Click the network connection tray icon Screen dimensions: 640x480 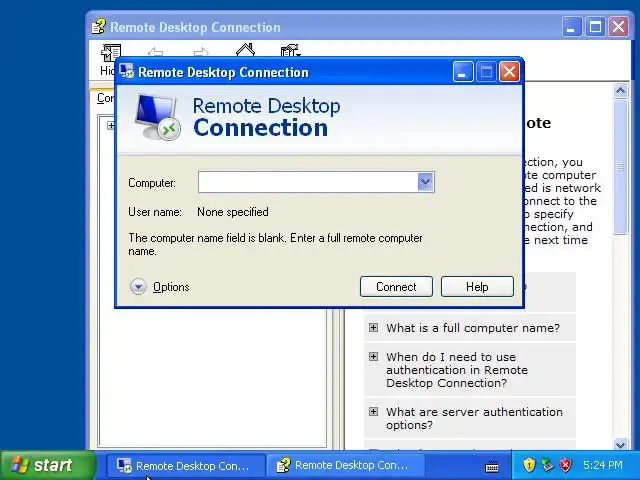[547, 464]
